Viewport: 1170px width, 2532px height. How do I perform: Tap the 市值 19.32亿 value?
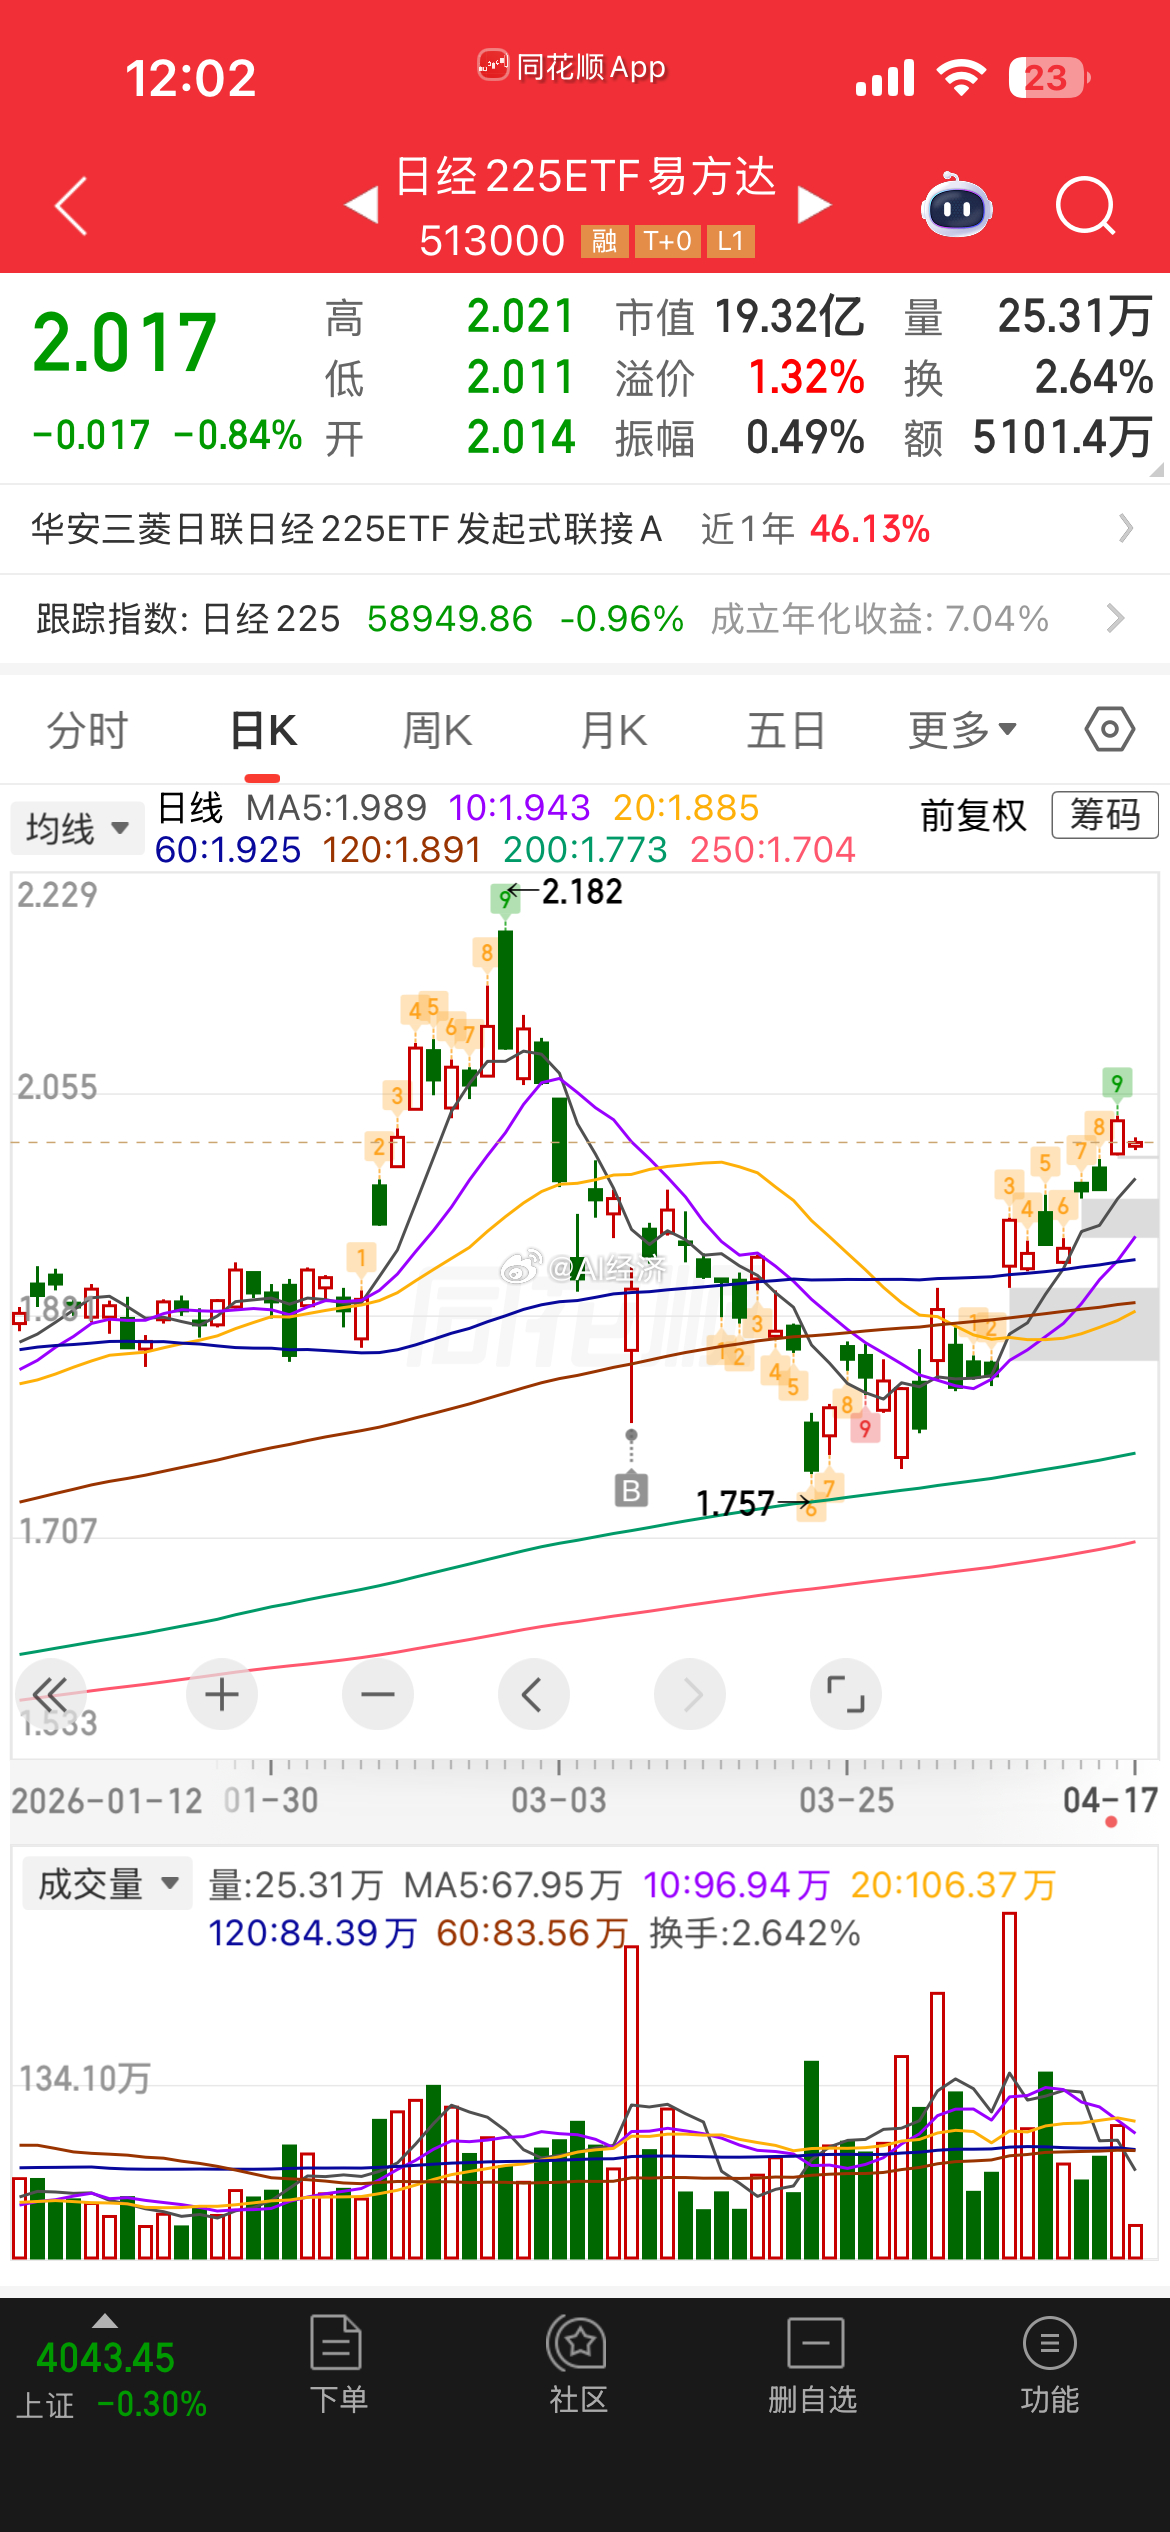pos(790,317)
